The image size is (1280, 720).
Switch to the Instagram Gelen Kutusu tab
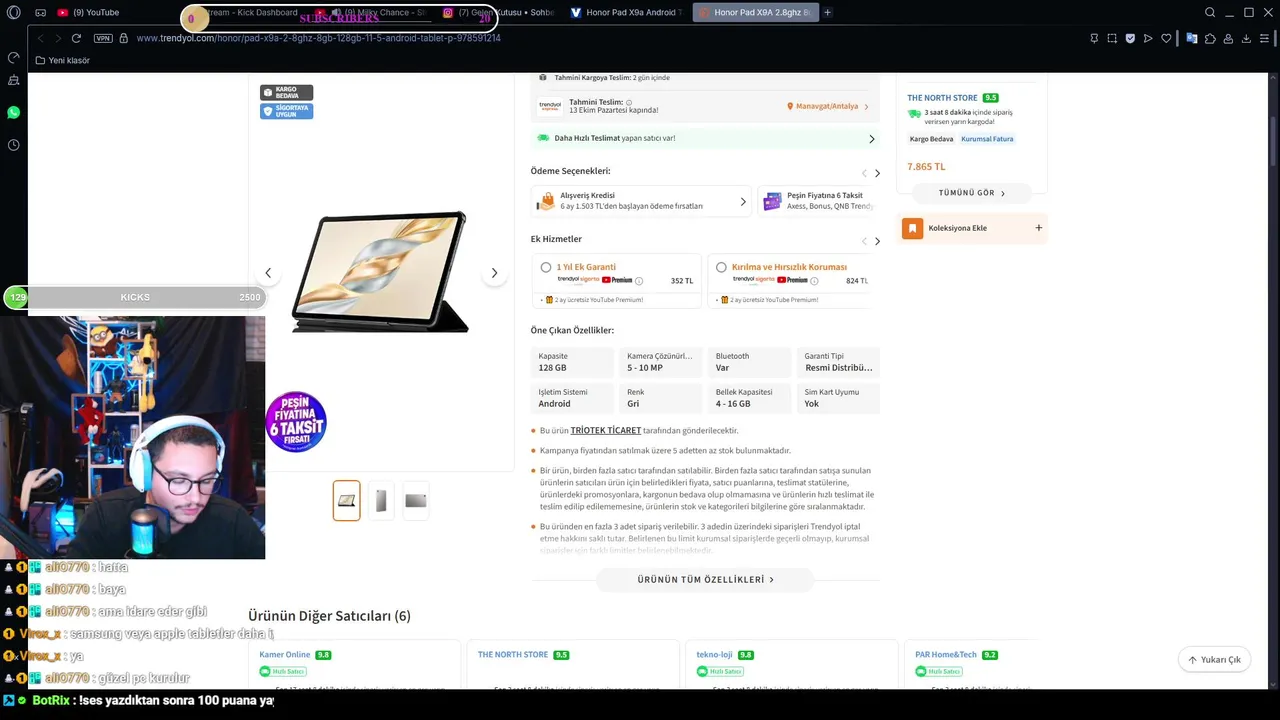(x=497, y=12)
